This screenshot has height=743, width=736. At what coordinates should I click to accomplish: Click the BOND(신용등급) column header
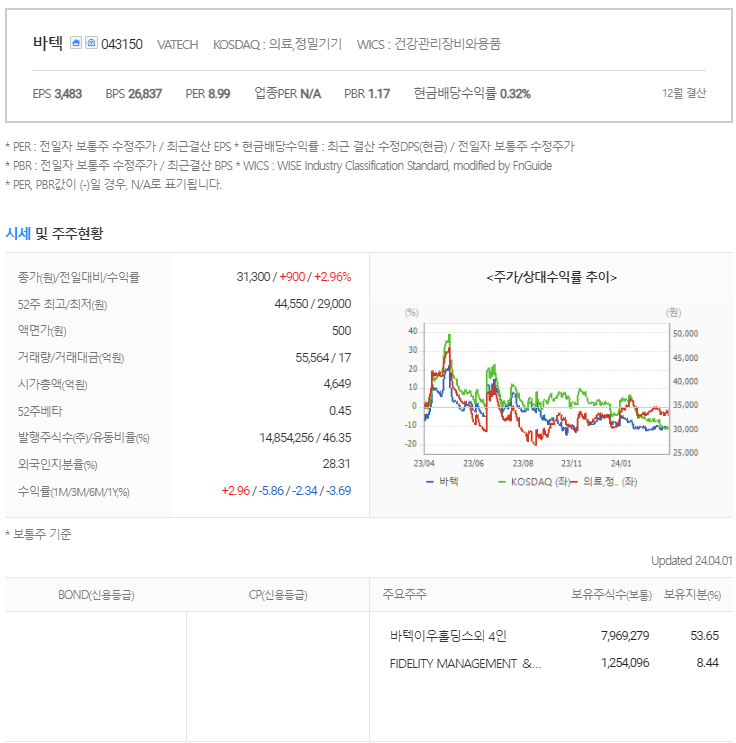[96, 595]
